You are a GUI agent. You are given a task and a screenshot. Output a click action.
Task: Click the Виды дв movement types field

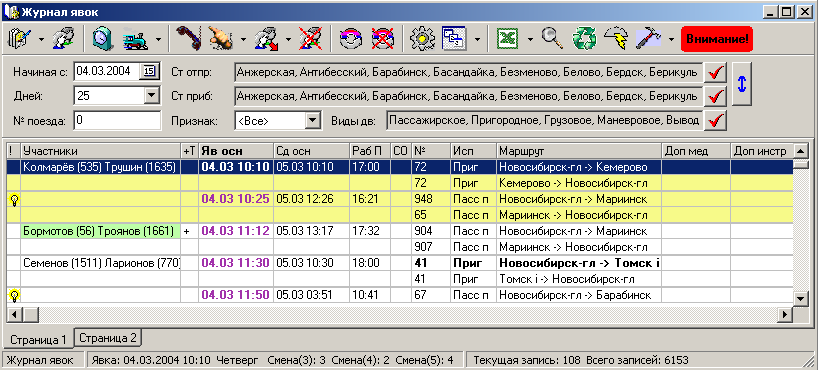point(544,121)
